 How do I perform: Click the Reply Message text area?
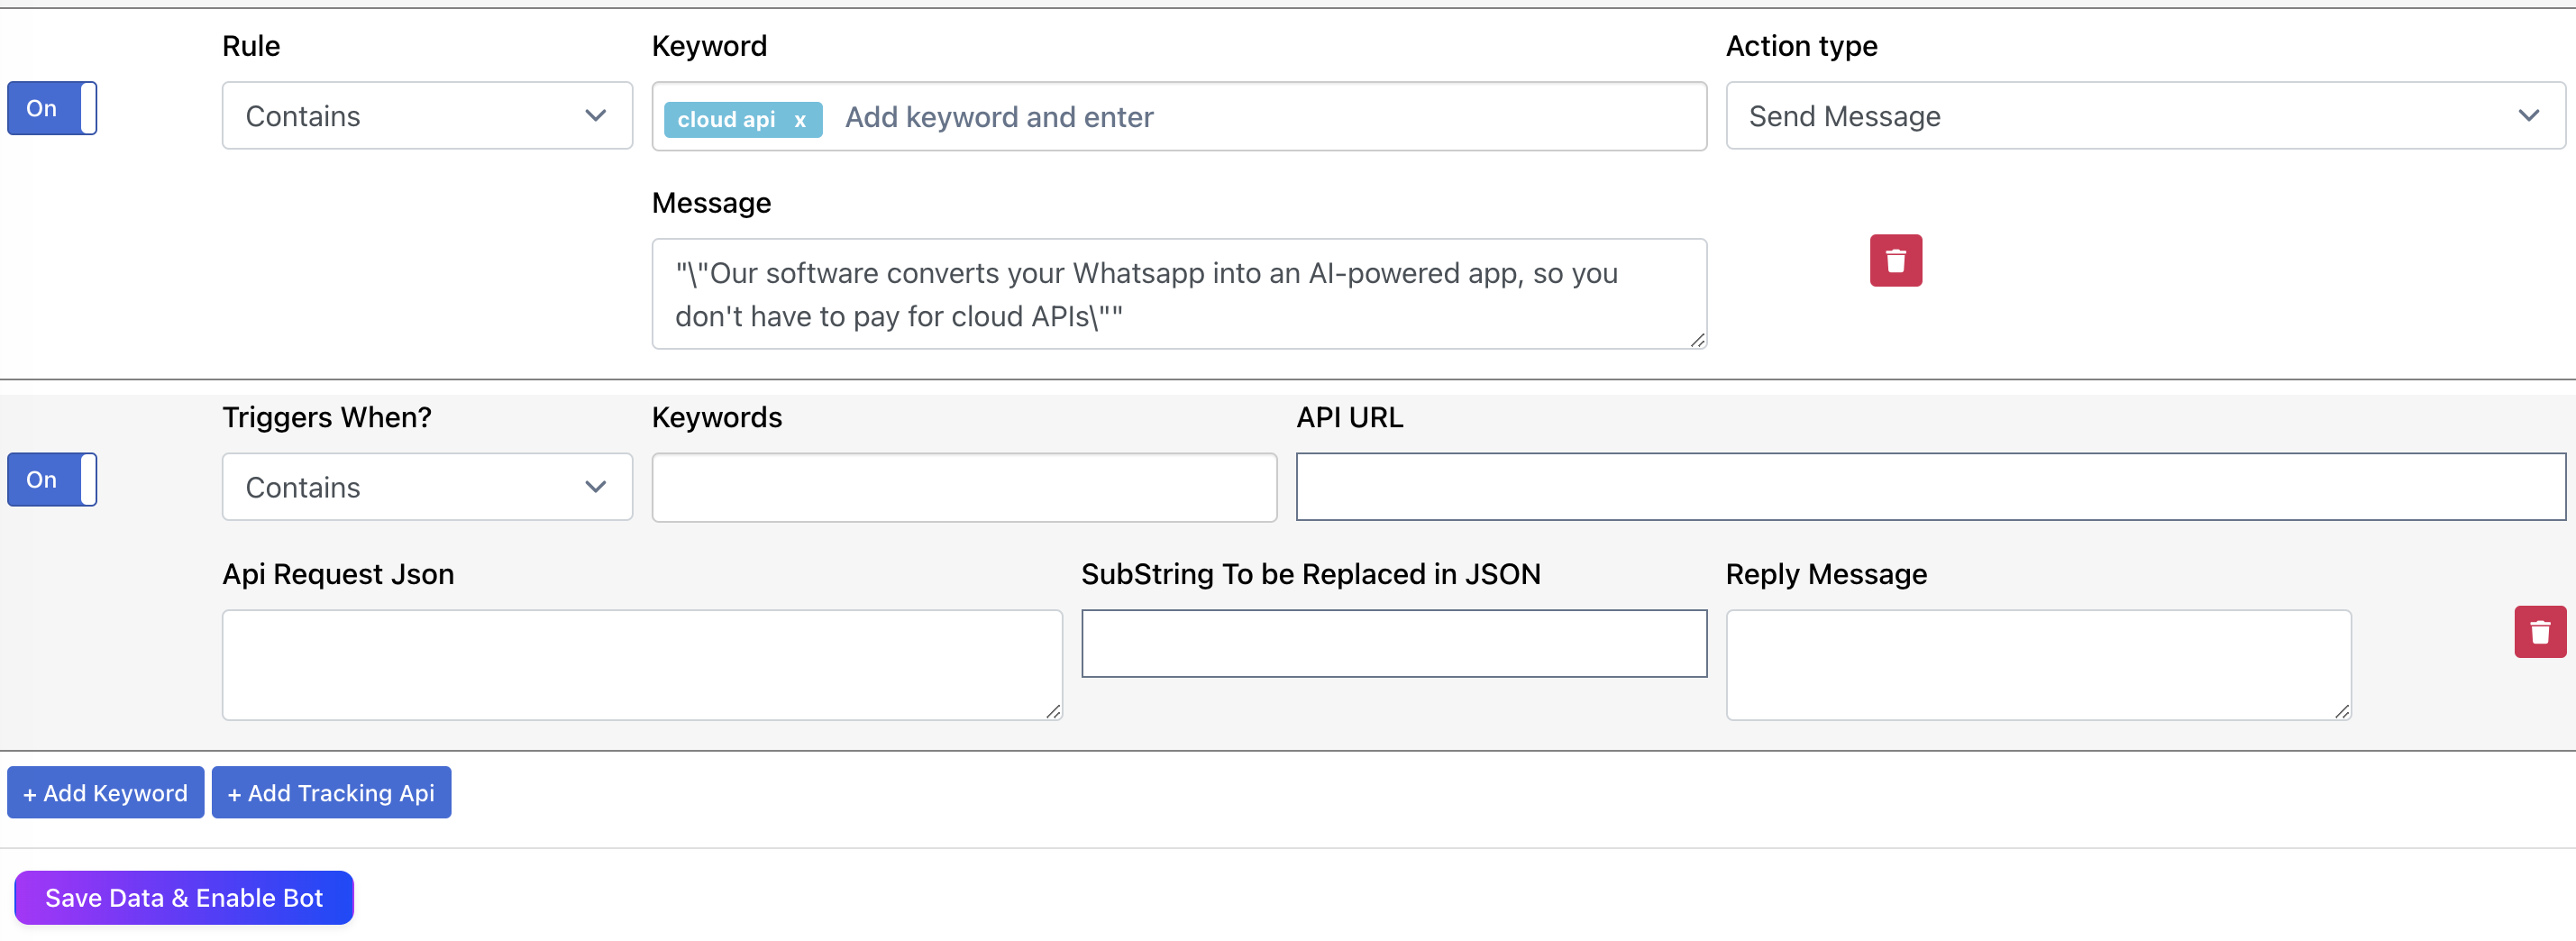click(x=2038, y=665)
